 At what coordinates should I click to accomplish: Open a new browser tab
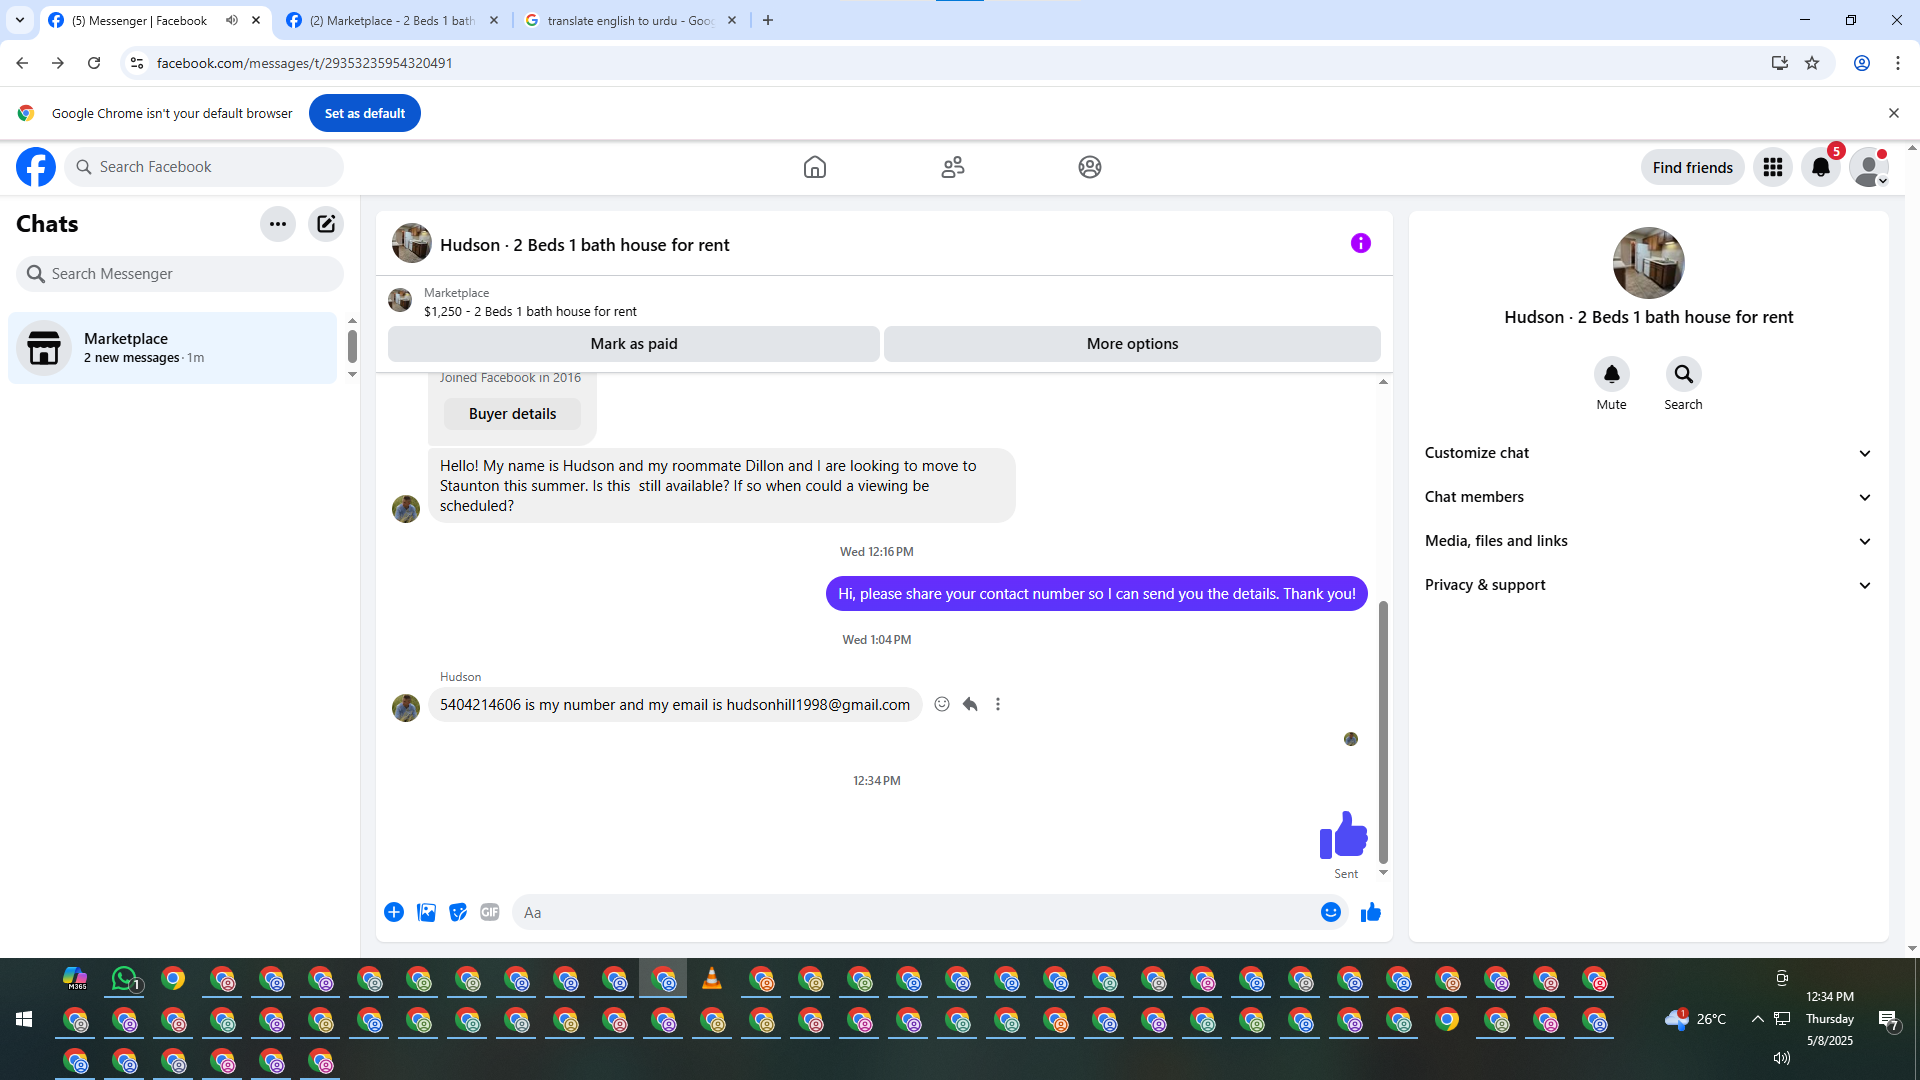coord(768,20)
